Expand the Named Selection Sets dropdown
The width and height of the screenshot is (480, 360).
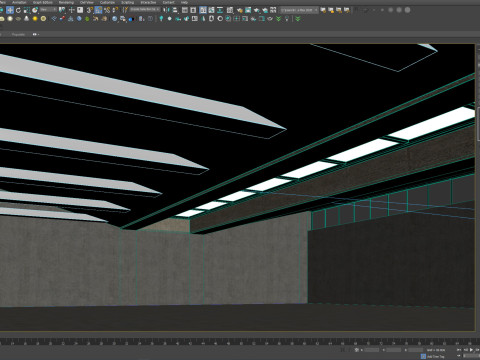click(x=145, y=10)
